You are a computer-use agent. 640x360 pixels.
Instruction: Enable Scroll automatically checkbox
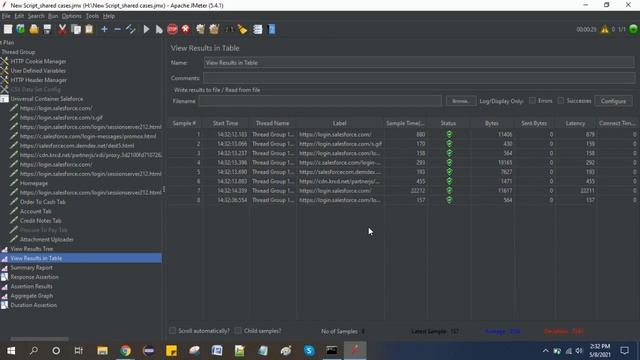pyautogui.click(x=173, y=331)
